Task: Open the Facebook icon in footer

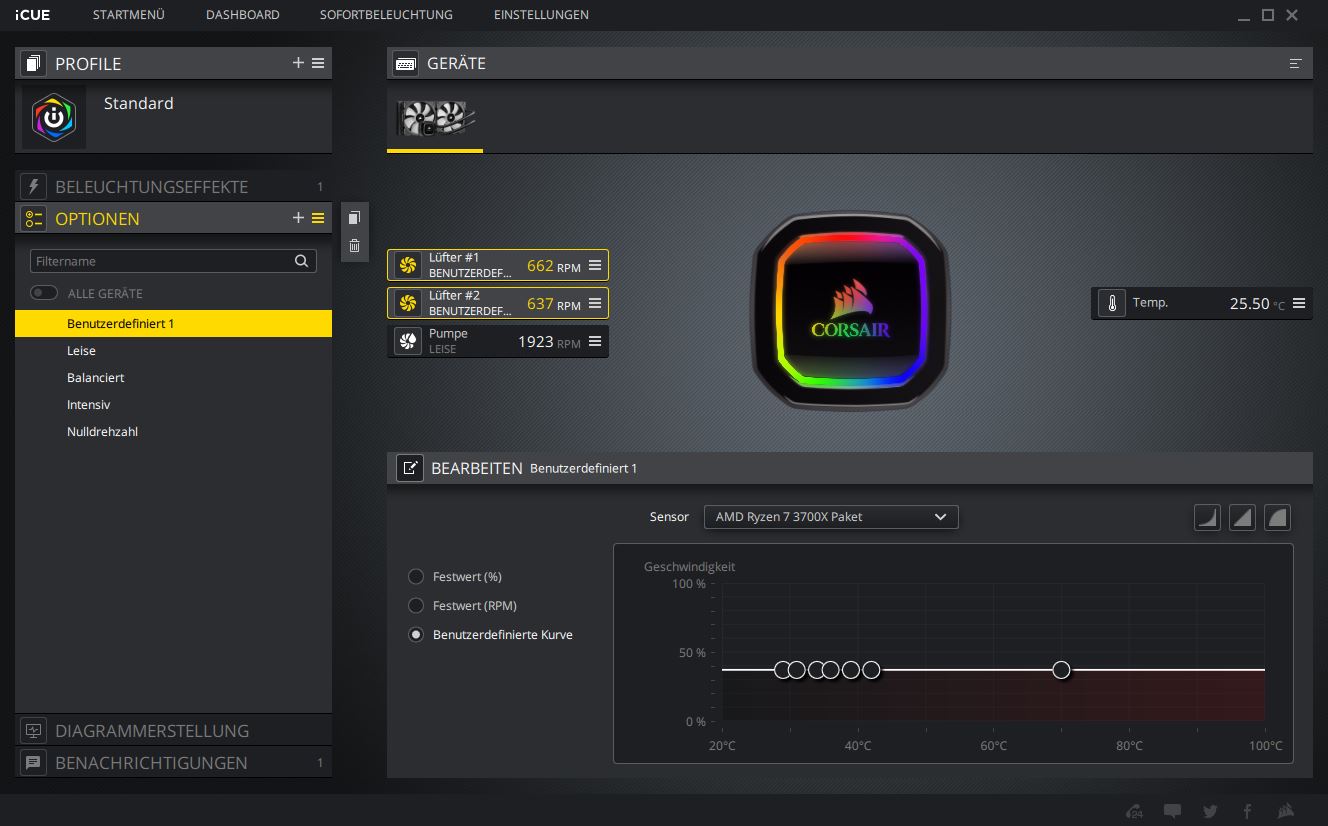Action: [1248, 811]
